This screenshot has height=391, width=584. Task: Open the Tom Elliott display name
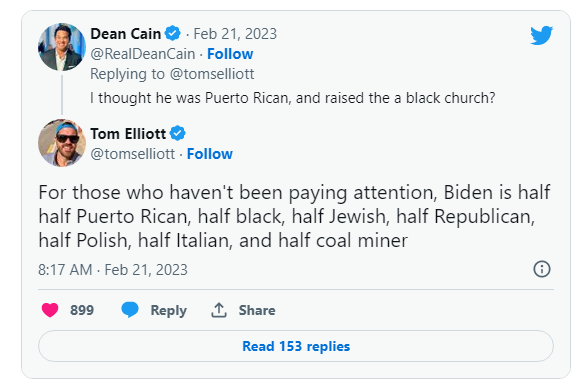coord(128,134)
